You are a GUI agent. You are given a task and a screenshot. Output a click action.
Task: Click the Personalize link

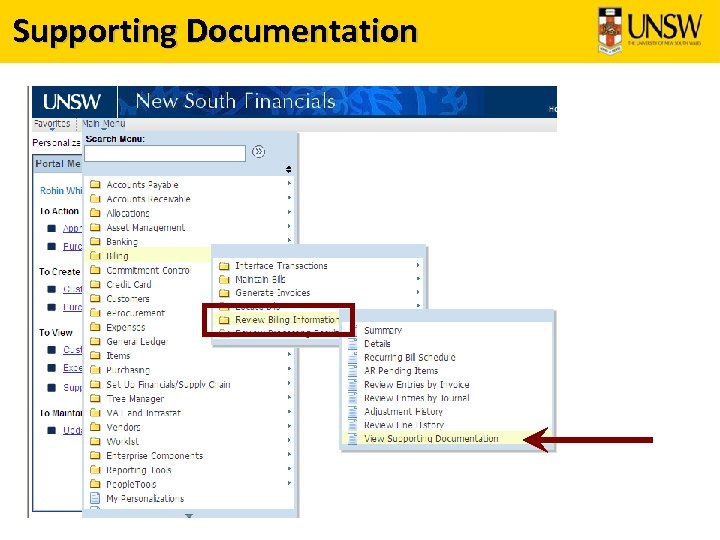click(56, 143)
